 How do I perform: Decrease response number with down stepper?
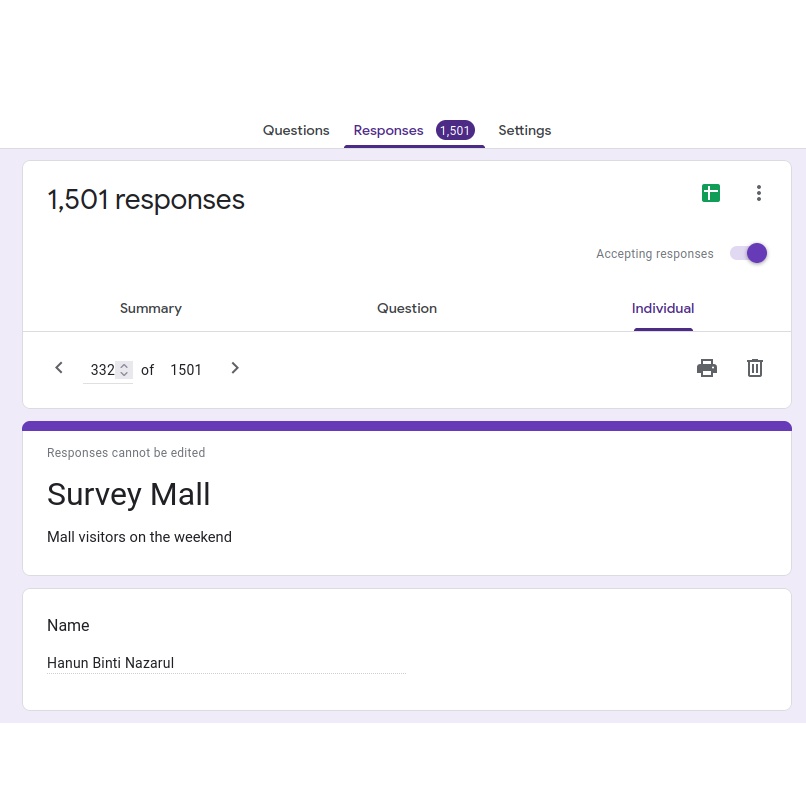124,375
